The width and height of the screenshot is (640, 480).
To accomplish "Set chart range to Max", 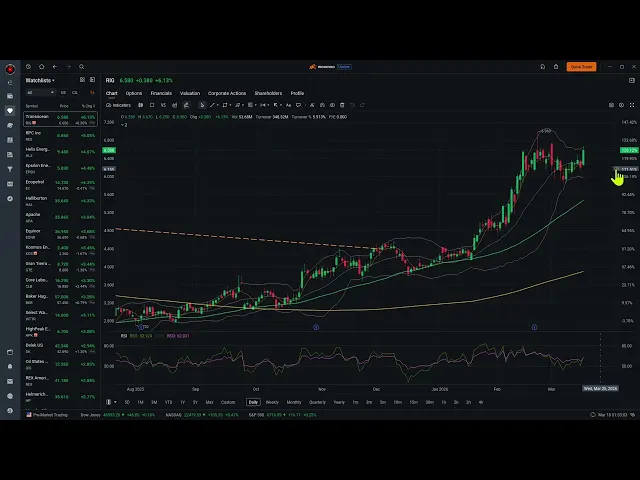I will click(209, 402).
